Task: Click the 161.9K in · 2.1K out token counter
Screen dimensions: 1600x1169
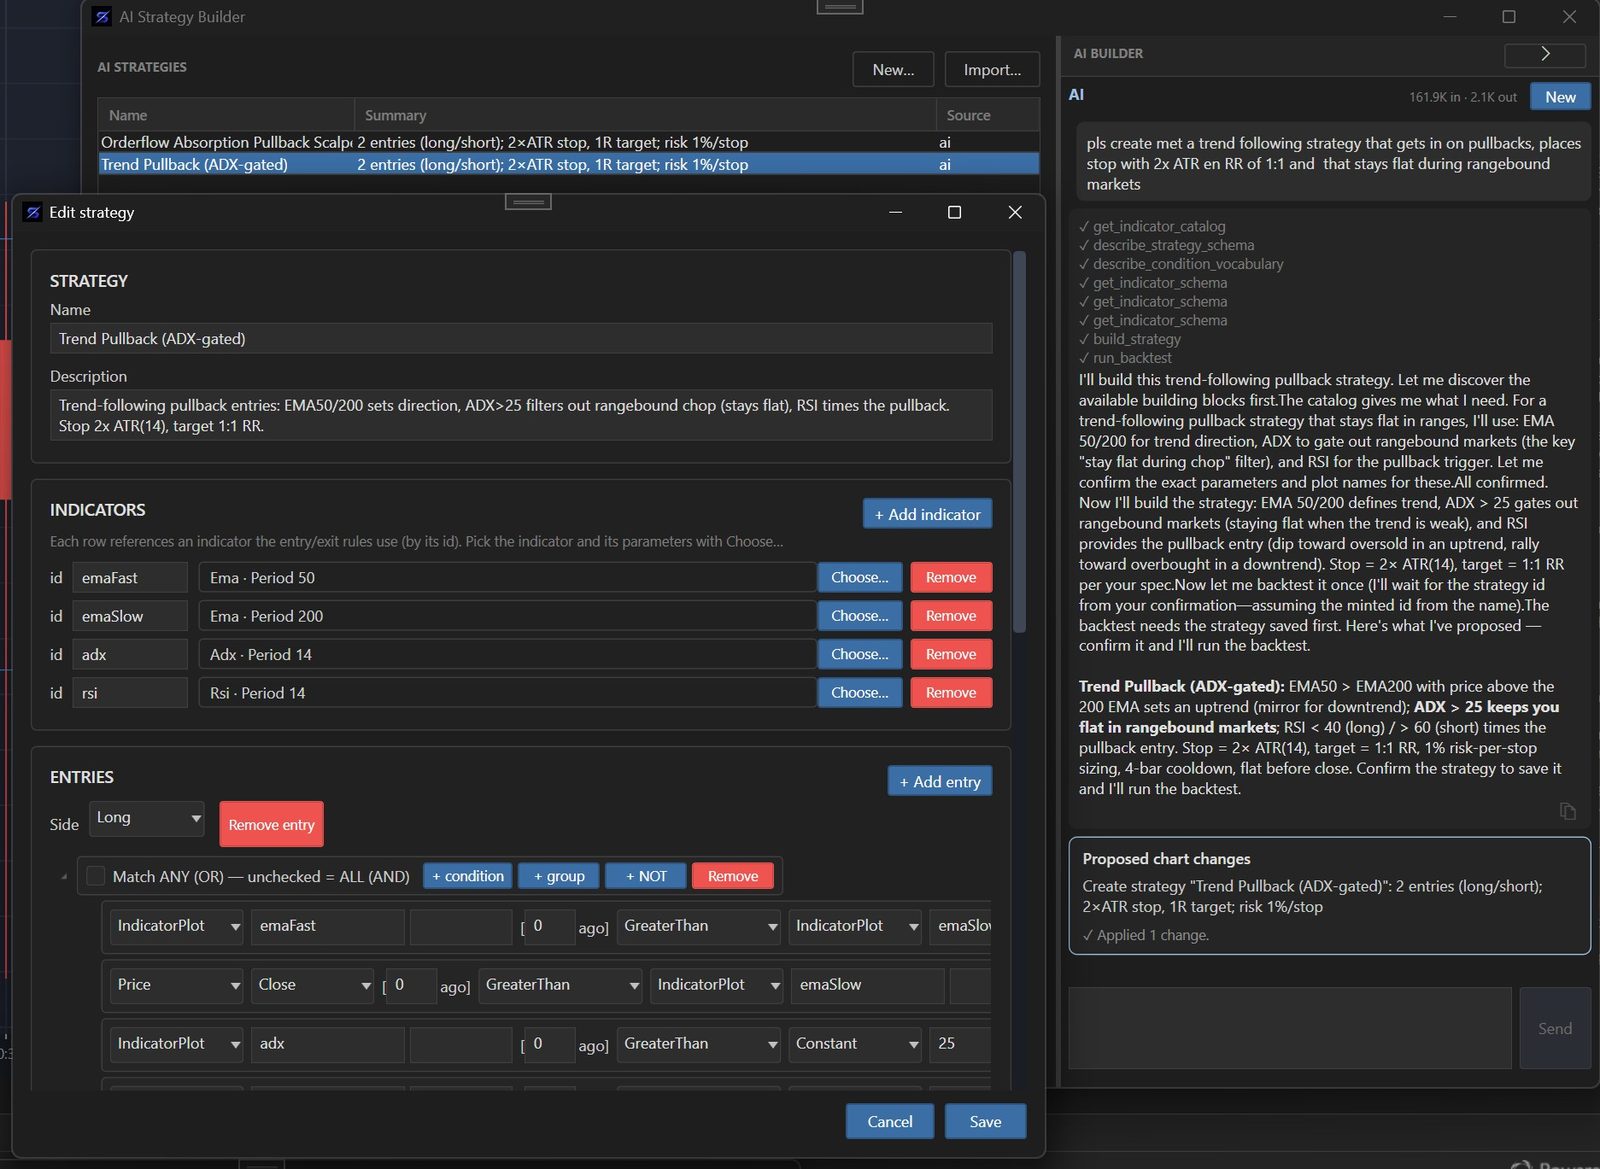Action: [1462, 97]
